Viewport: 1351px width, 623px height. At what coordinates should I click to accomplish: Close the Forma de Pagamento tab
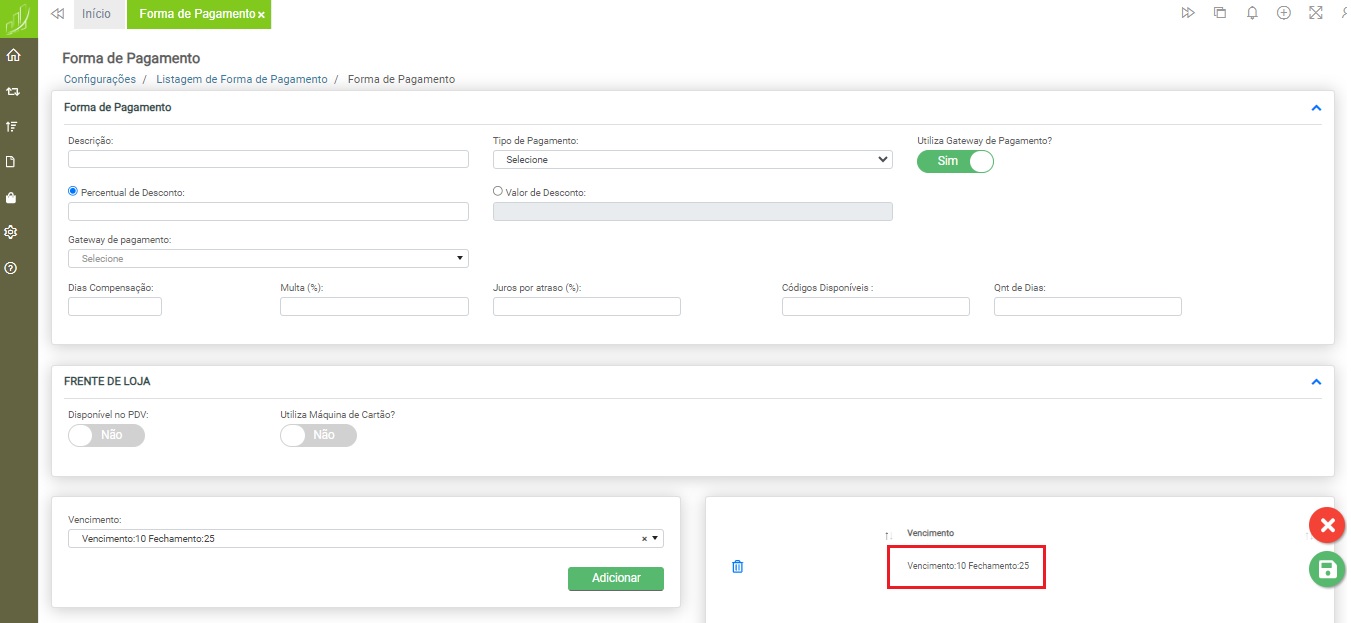click(261, 15)
